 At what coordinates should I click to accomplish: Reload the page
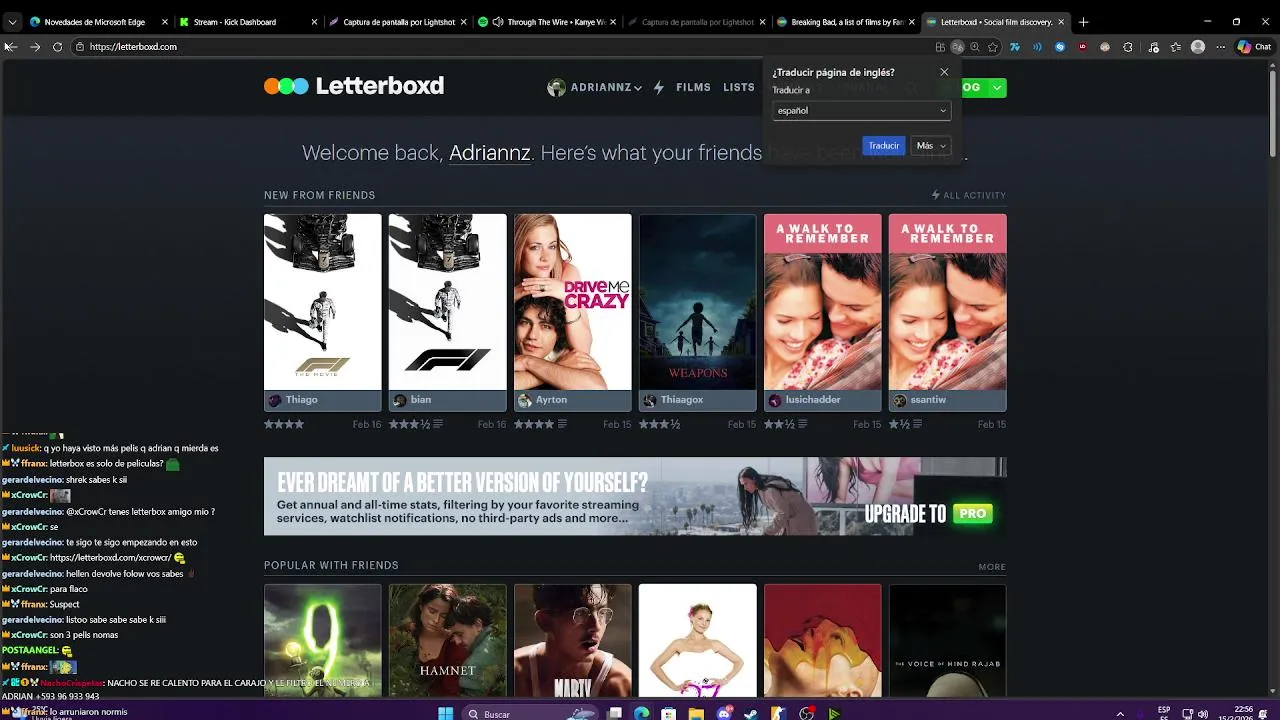[x=57, y=47]
